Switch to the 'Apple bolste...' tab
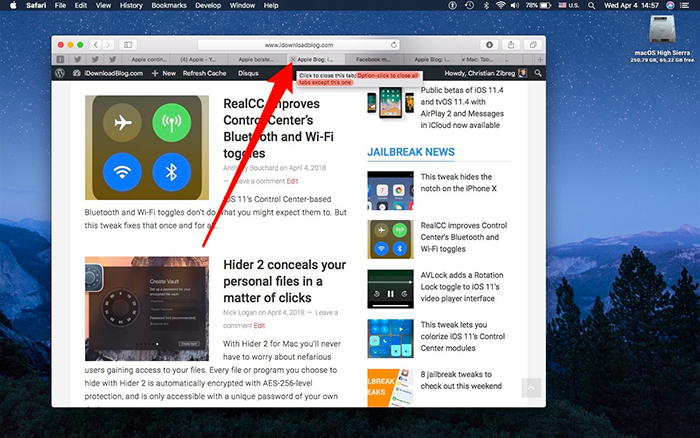This screenshot has width=700, height=438. (256, 59)
